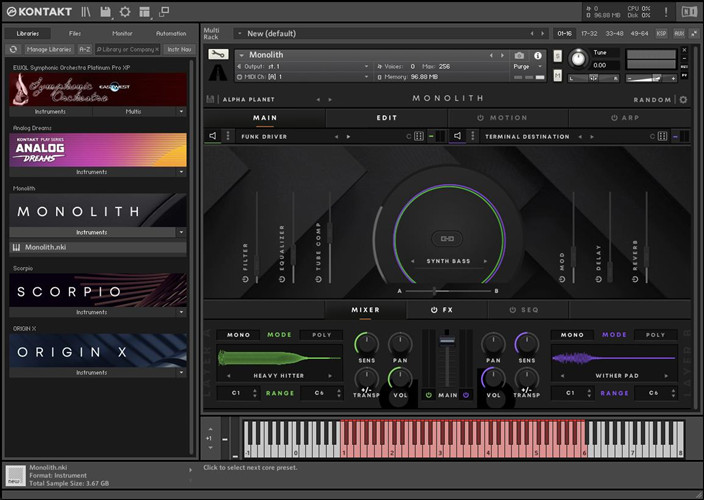The width and height of the screenshot is (704, 500).
Task: Click the info 'i' icon beside camera
Action: 539,55
